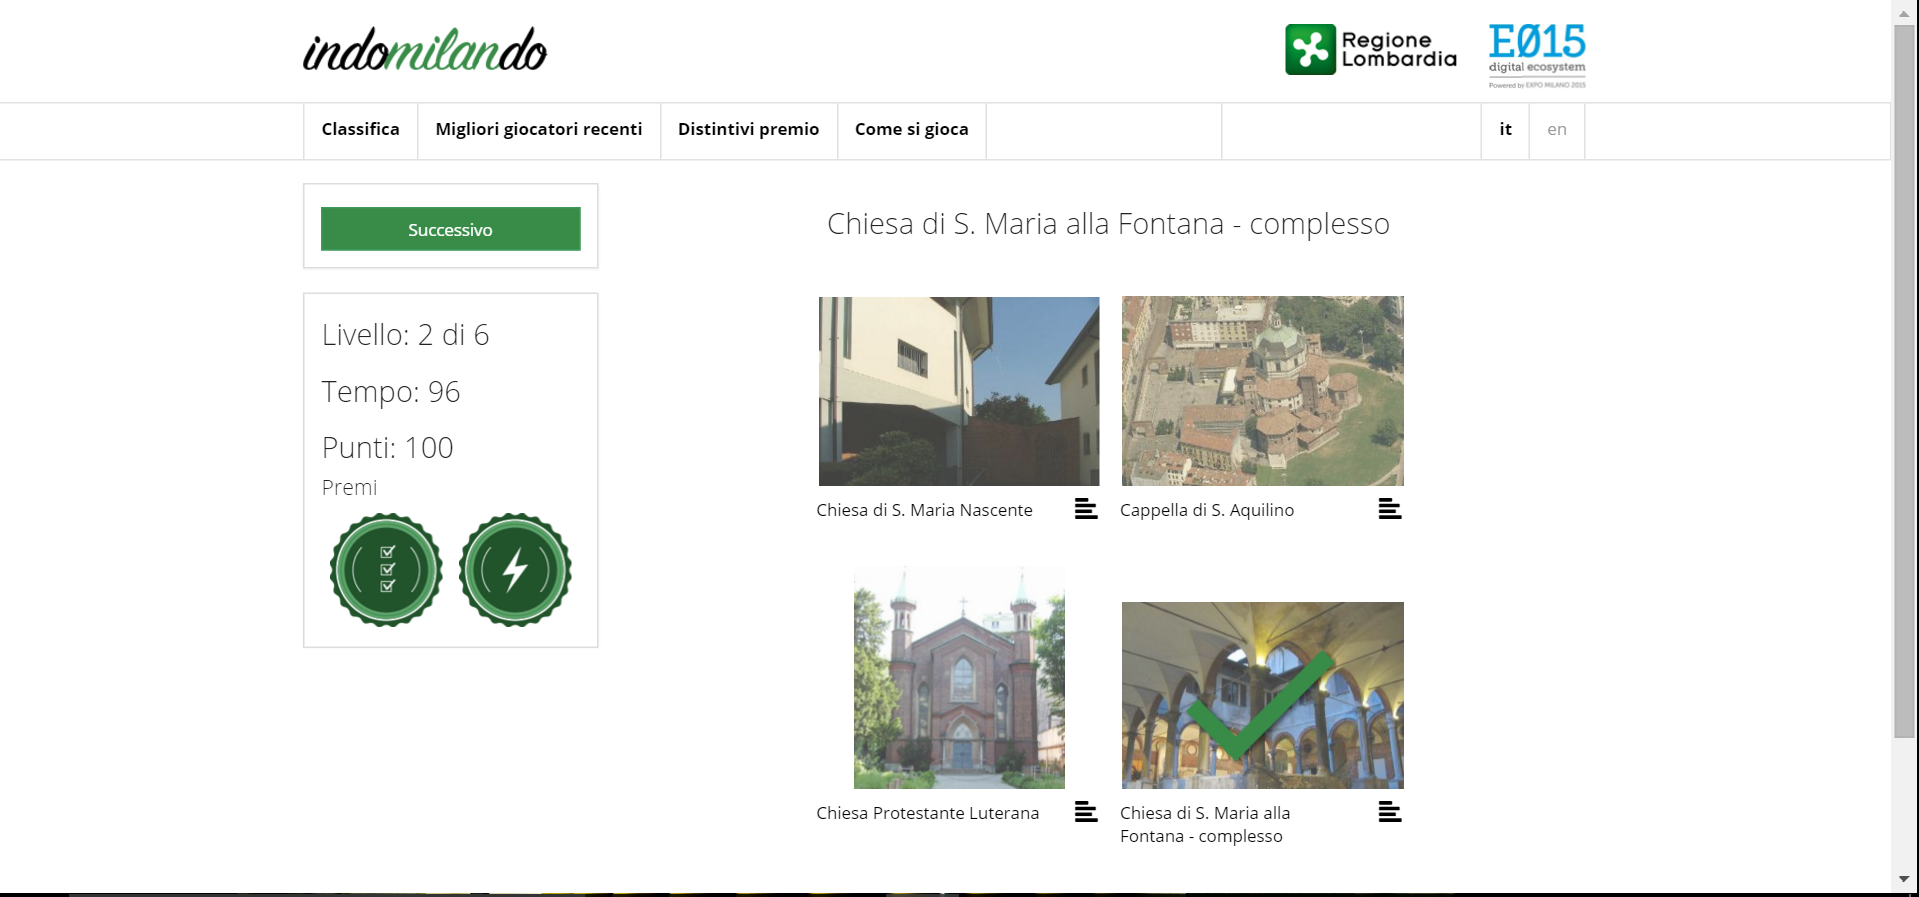Open the Classifica menu item
The image size is (1919, 897).
tap(360, 130)
